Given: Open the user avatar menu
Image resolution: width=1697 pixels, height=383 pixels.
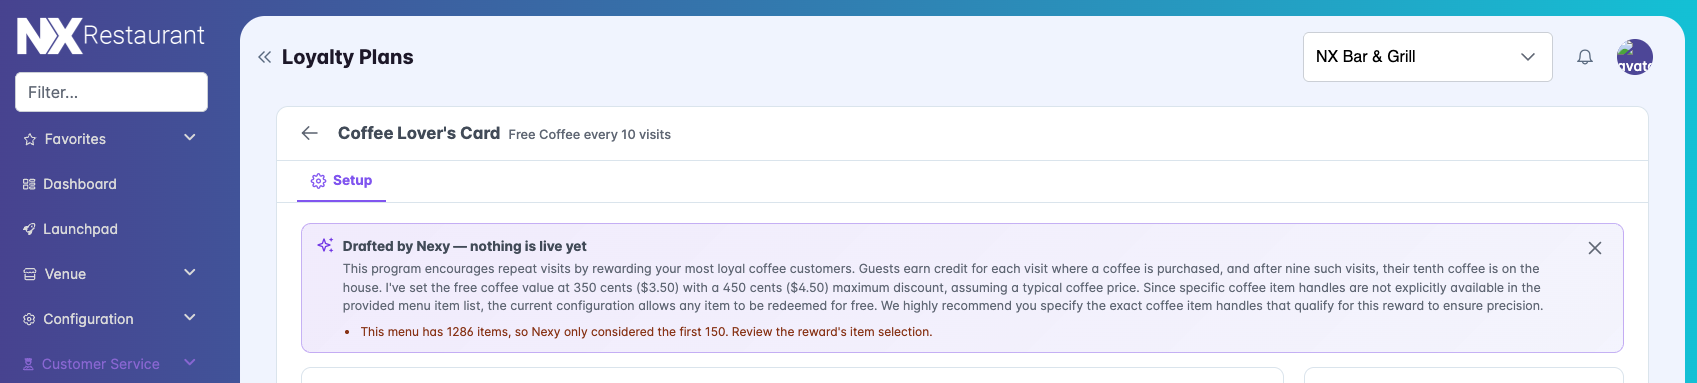Looking at the screenshot, I should click(1635, 57).
